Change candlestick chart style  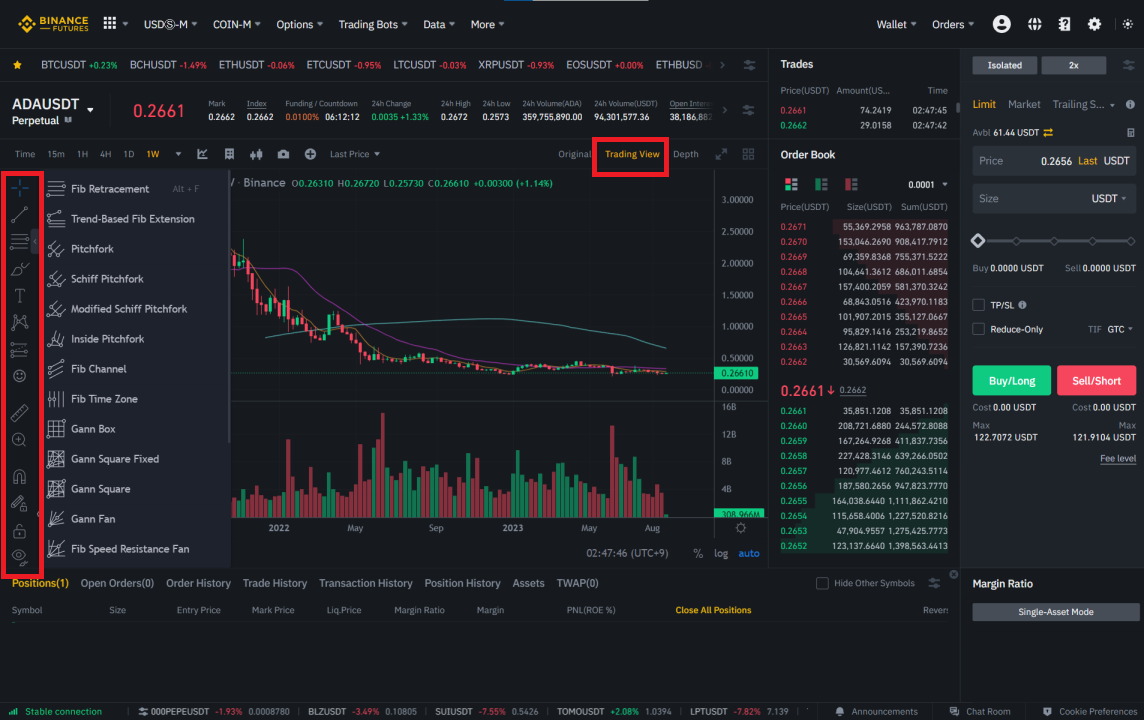point(256,154)
